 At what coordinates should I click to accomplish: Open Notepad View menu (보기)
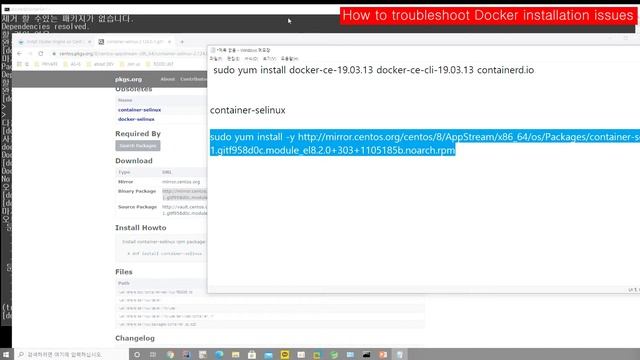(x=269, y=59)
